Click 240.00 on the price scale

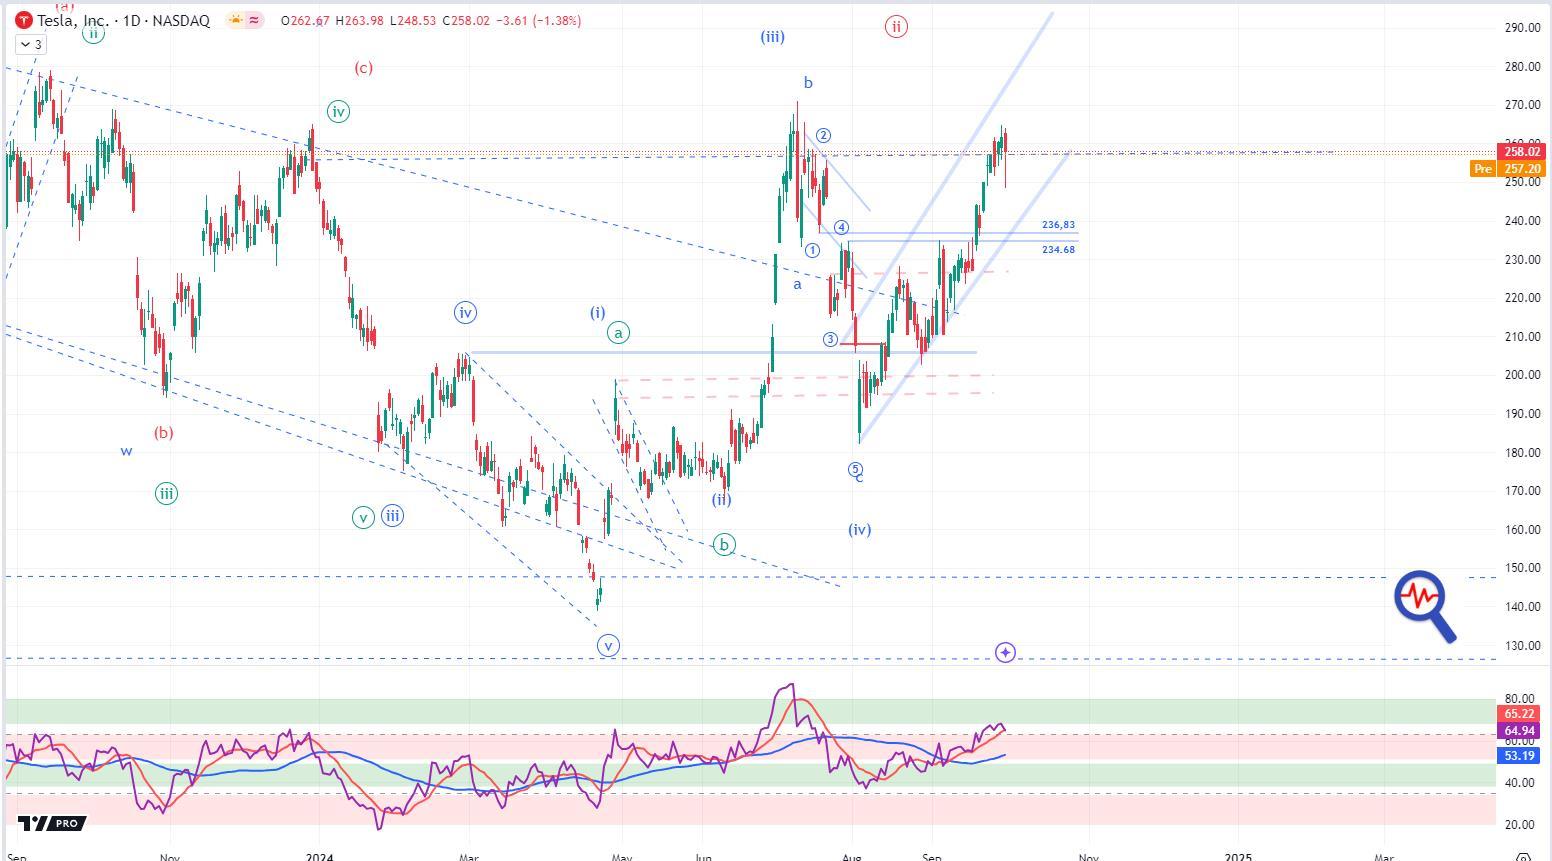click(x=1521, y=221)
